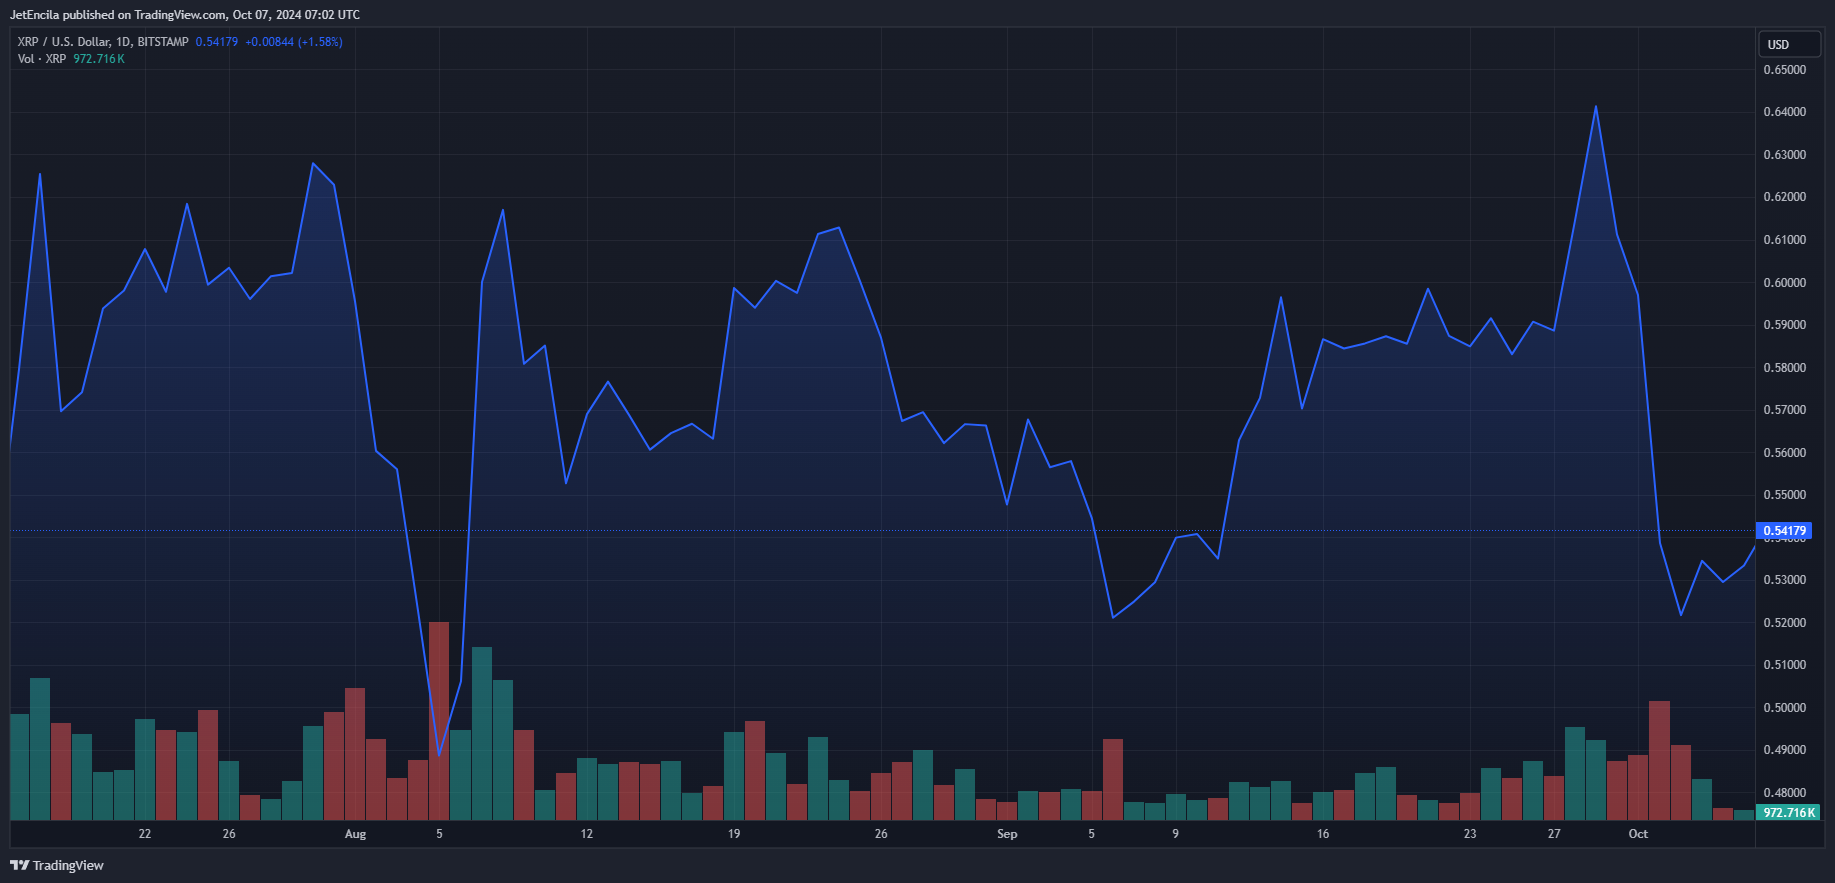This screenshot has height=883, width=1835.
Task: Click the 0.50000 price axis label
Action: [x=1784, y=708]
